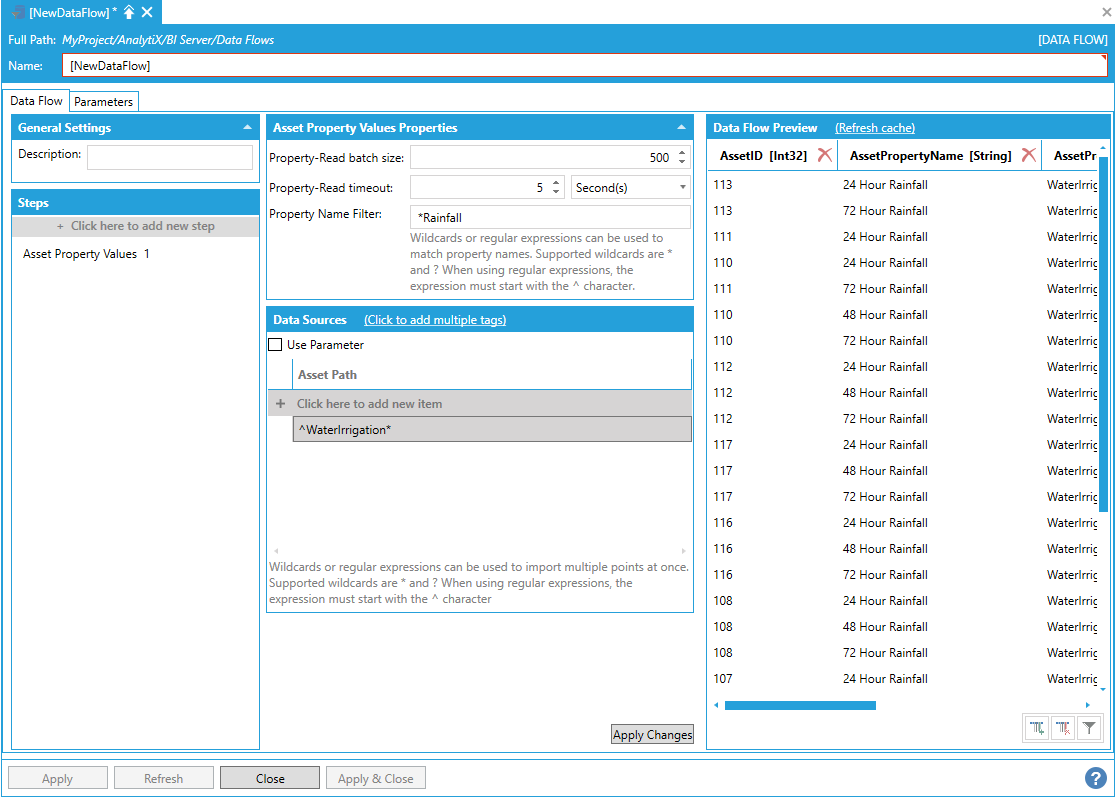Switch to the Parameters tab
The width and height of the screenshot is (1116, 798).
(x=103, y=102)
